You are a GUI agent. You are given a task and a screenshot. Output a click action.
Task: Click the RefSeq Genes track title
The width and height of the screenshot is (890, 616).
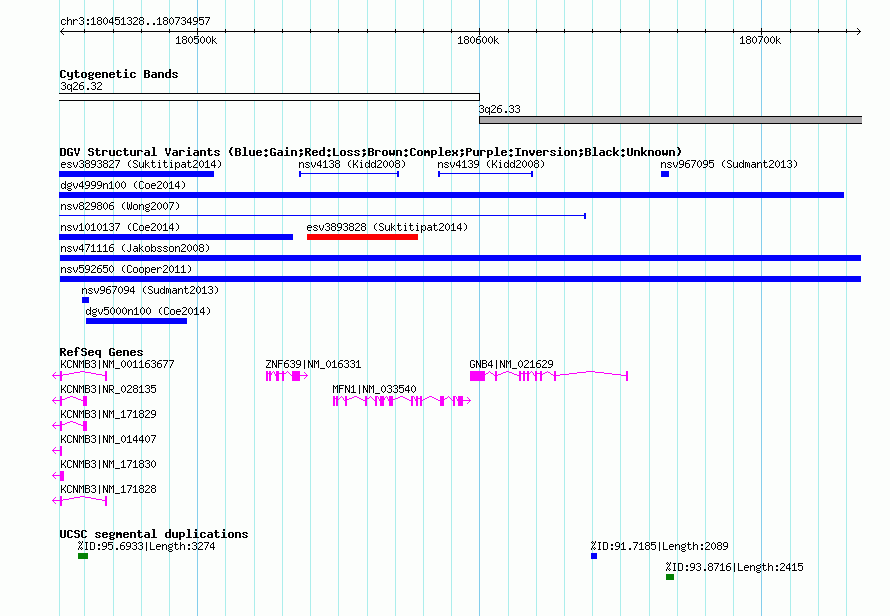tap(101, 352)
